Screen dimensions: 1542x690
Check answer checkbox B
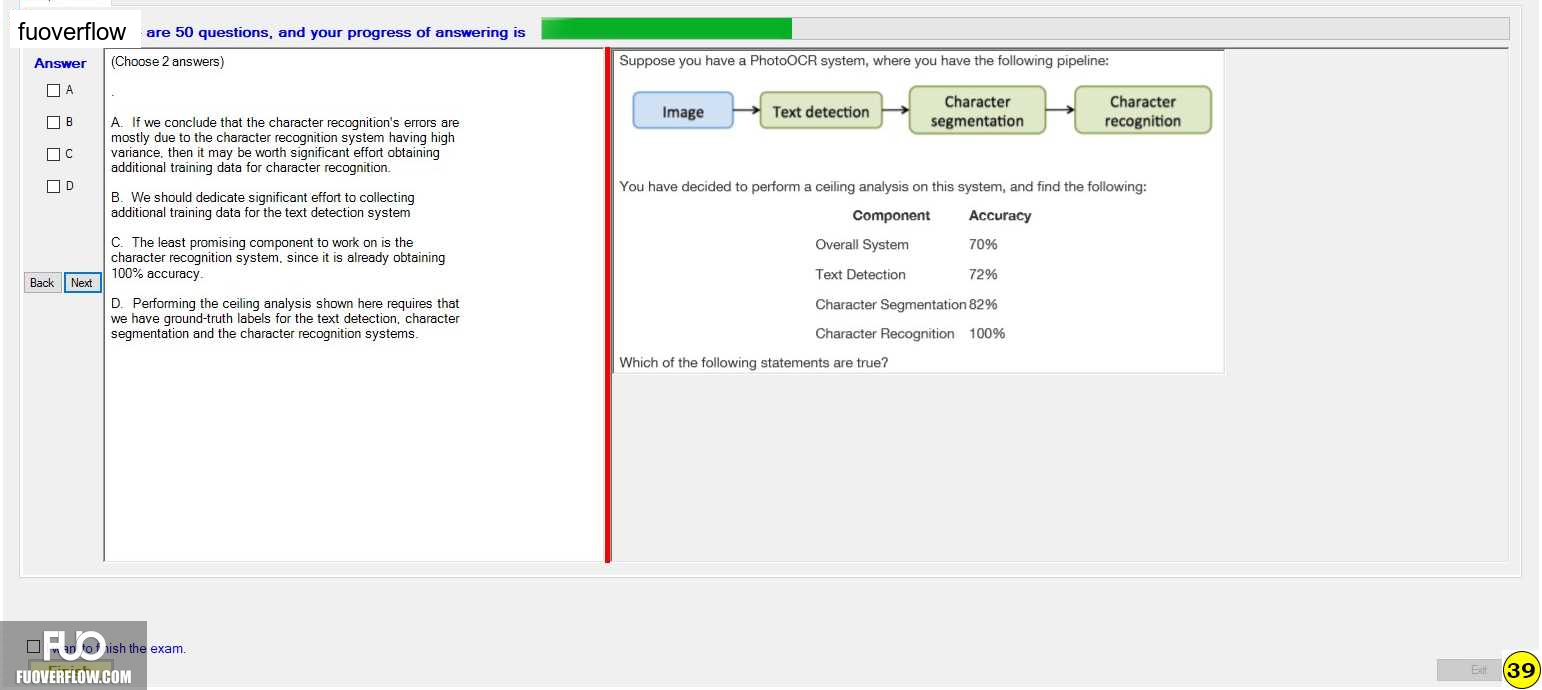coord(54,123)
